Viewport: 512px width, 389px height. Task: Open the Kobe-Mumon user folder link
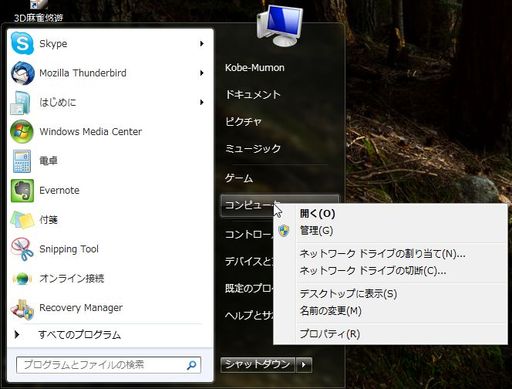click(x=255, y=68)
